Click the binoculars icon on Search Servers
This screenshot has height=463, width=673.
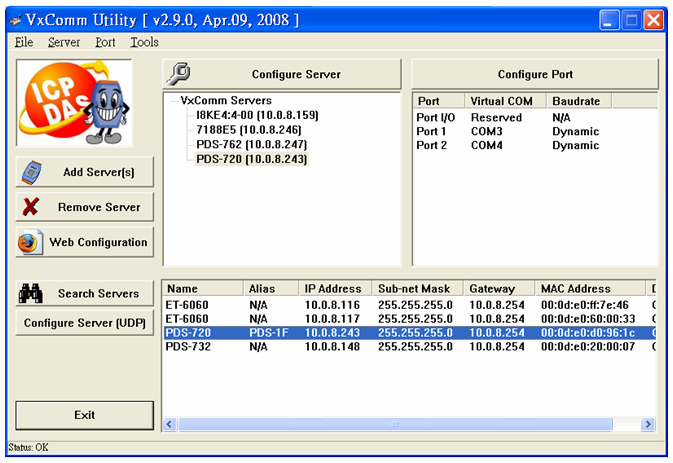(30, 294)
